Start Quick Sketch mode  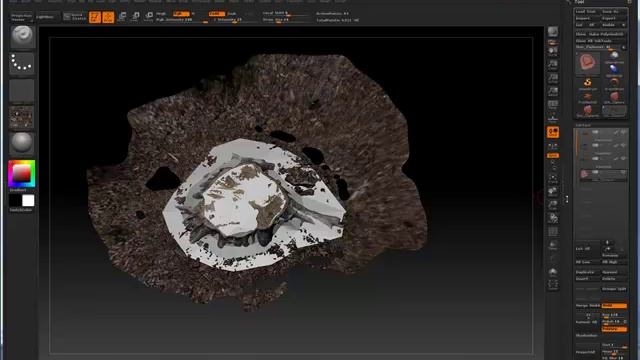pos(75,17)
